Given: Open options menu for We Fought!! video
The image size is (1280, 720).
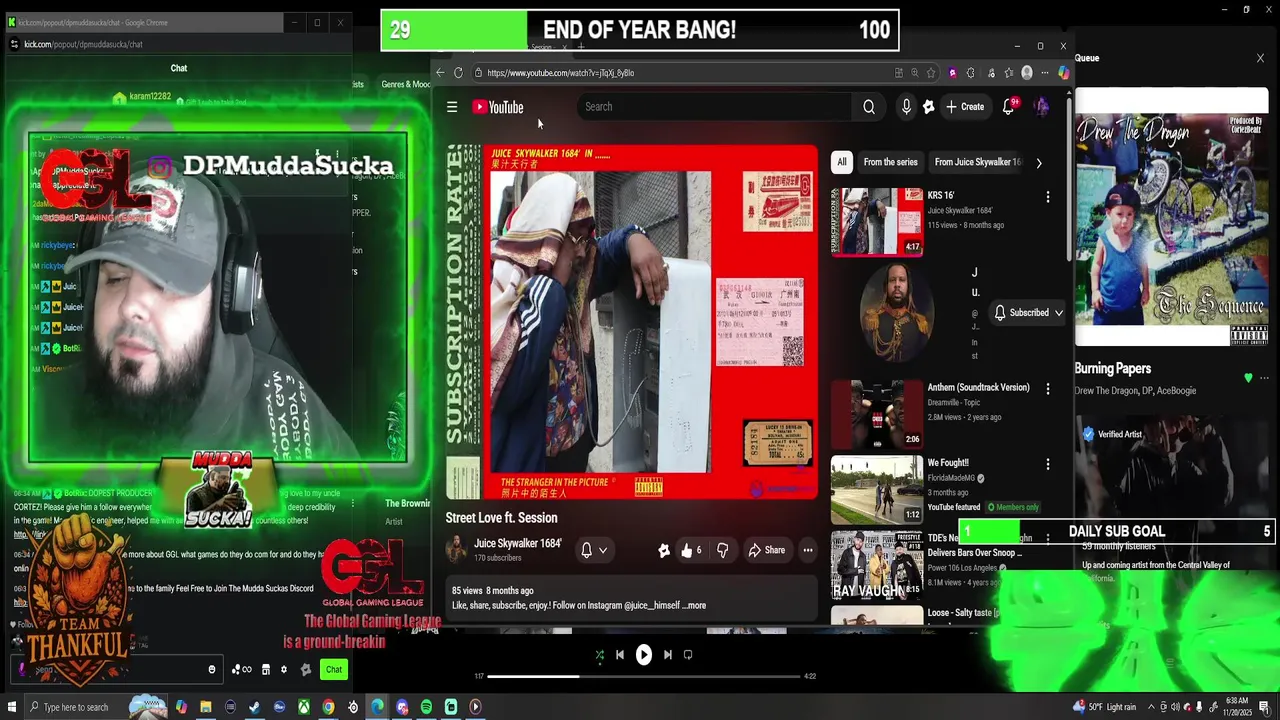Looking at the screenshot, I should pyautogui.click(x=1048, y=464).
